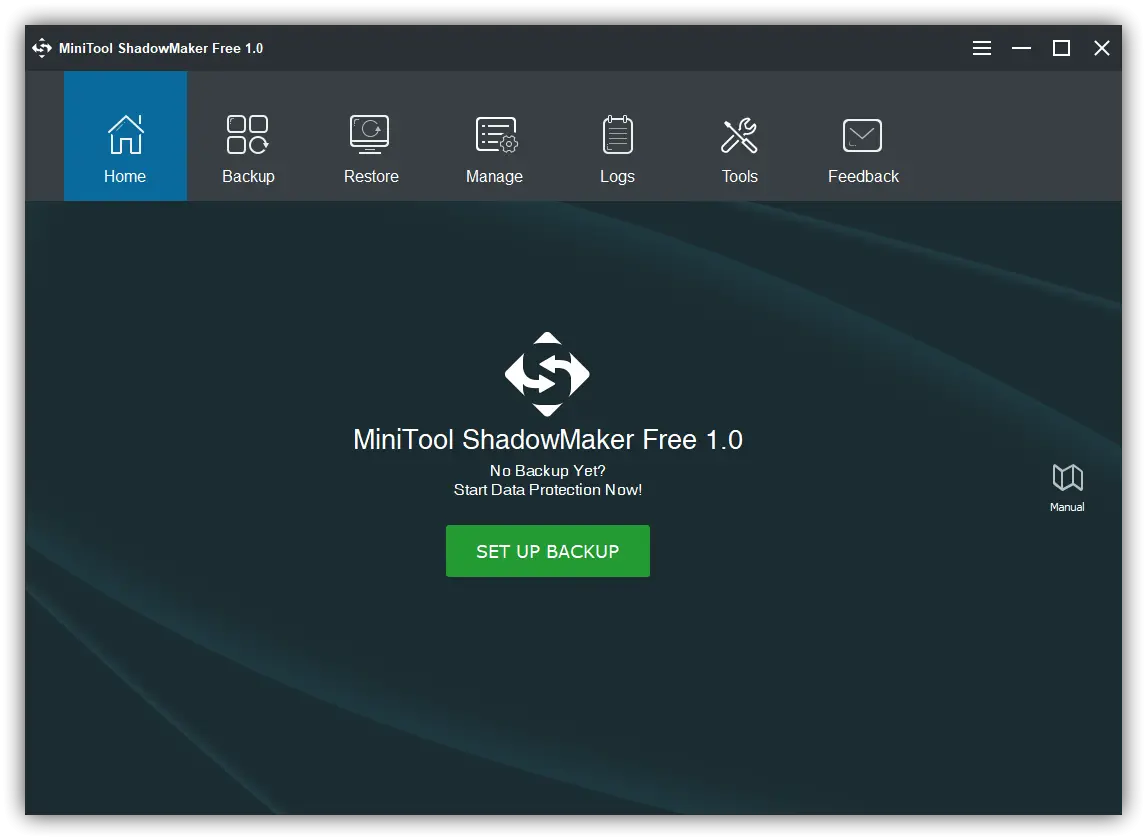The height and width of the screenshot is (840, 1147).
Task: Click 'Start Data Protection Now!' text
Action: [548, 490]
